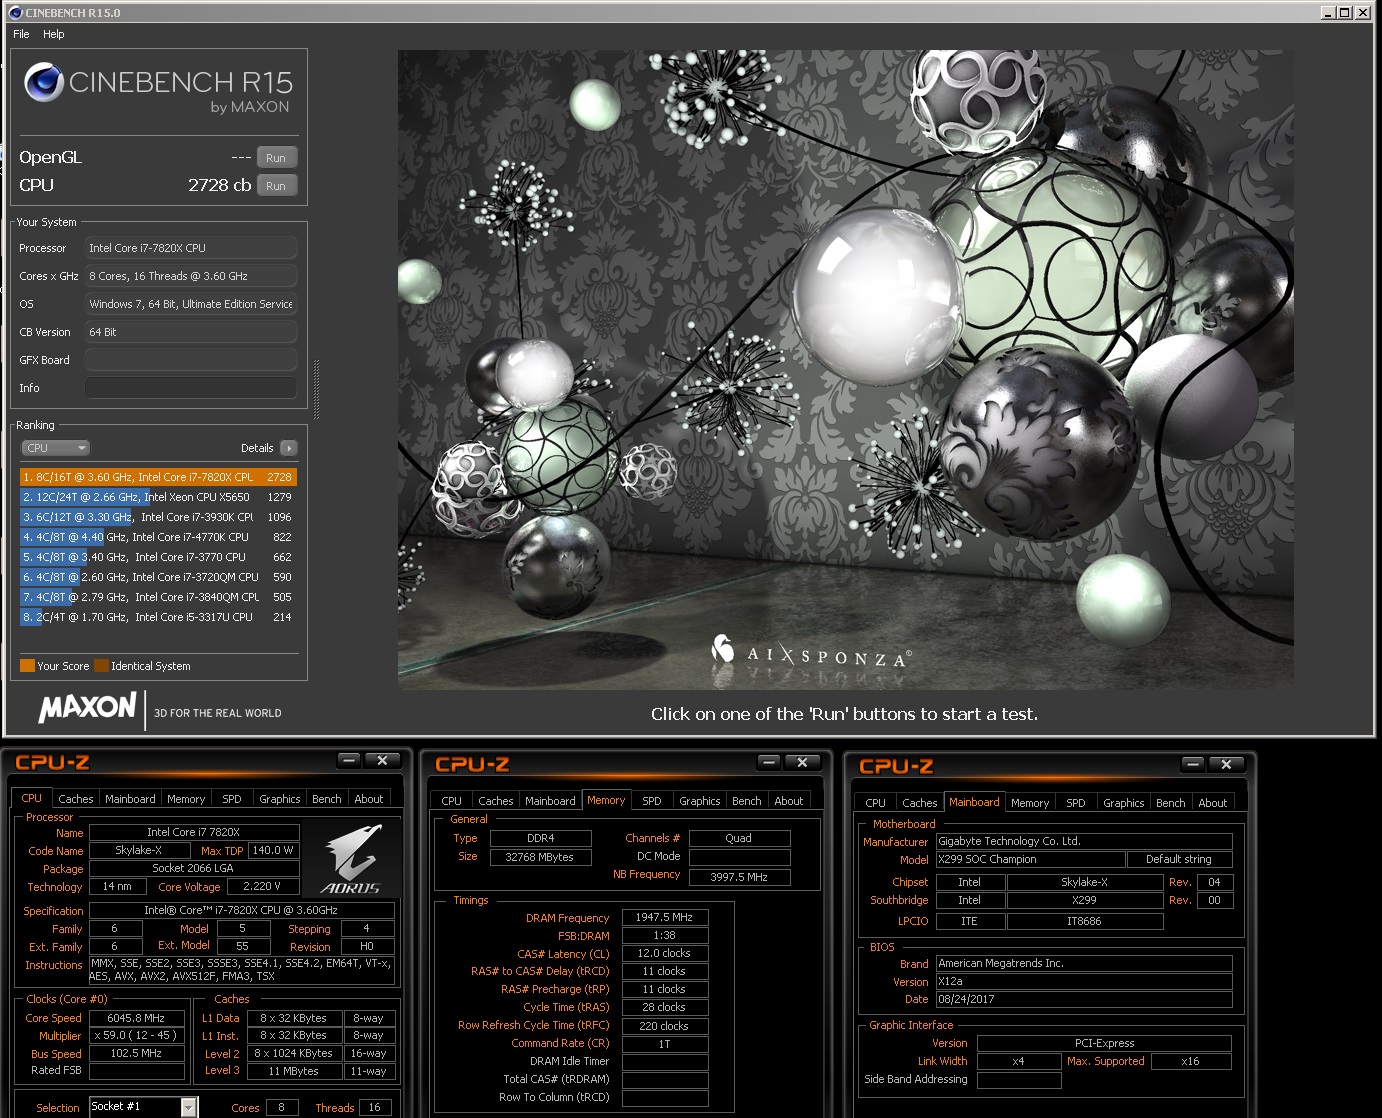Click the MAXON logo
The image size is (1382, 1118).
coord(87,708)
